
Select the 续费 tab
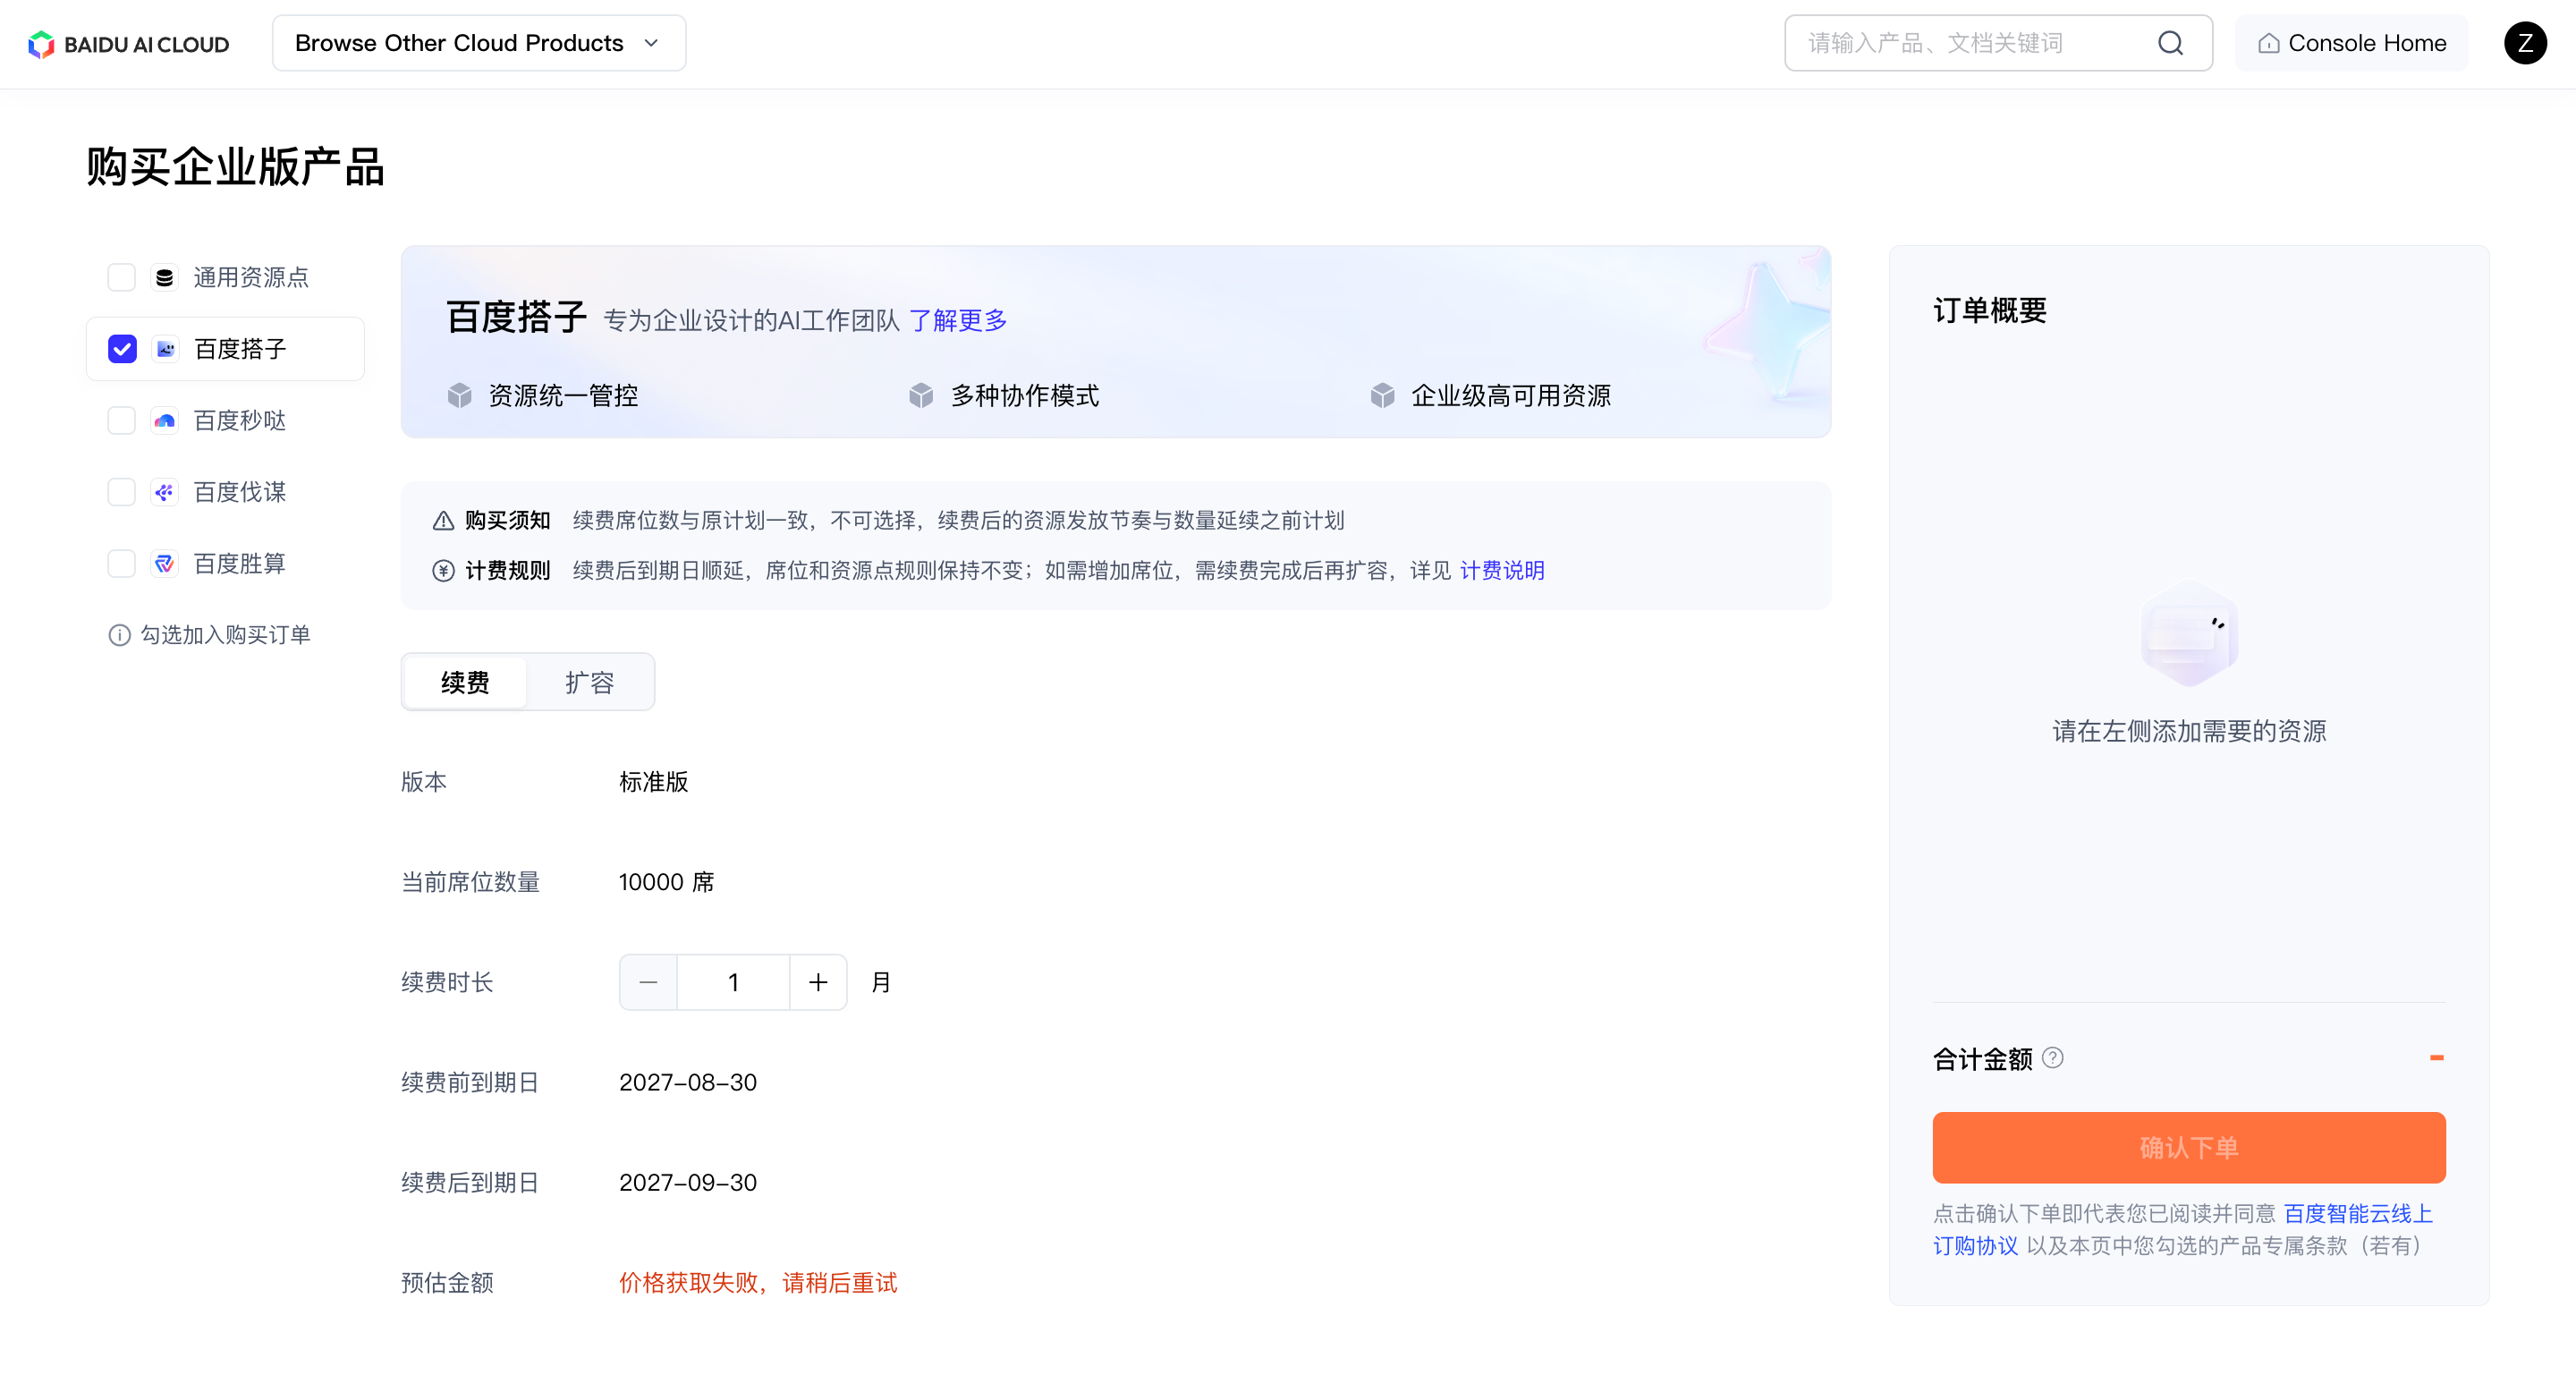466,683
